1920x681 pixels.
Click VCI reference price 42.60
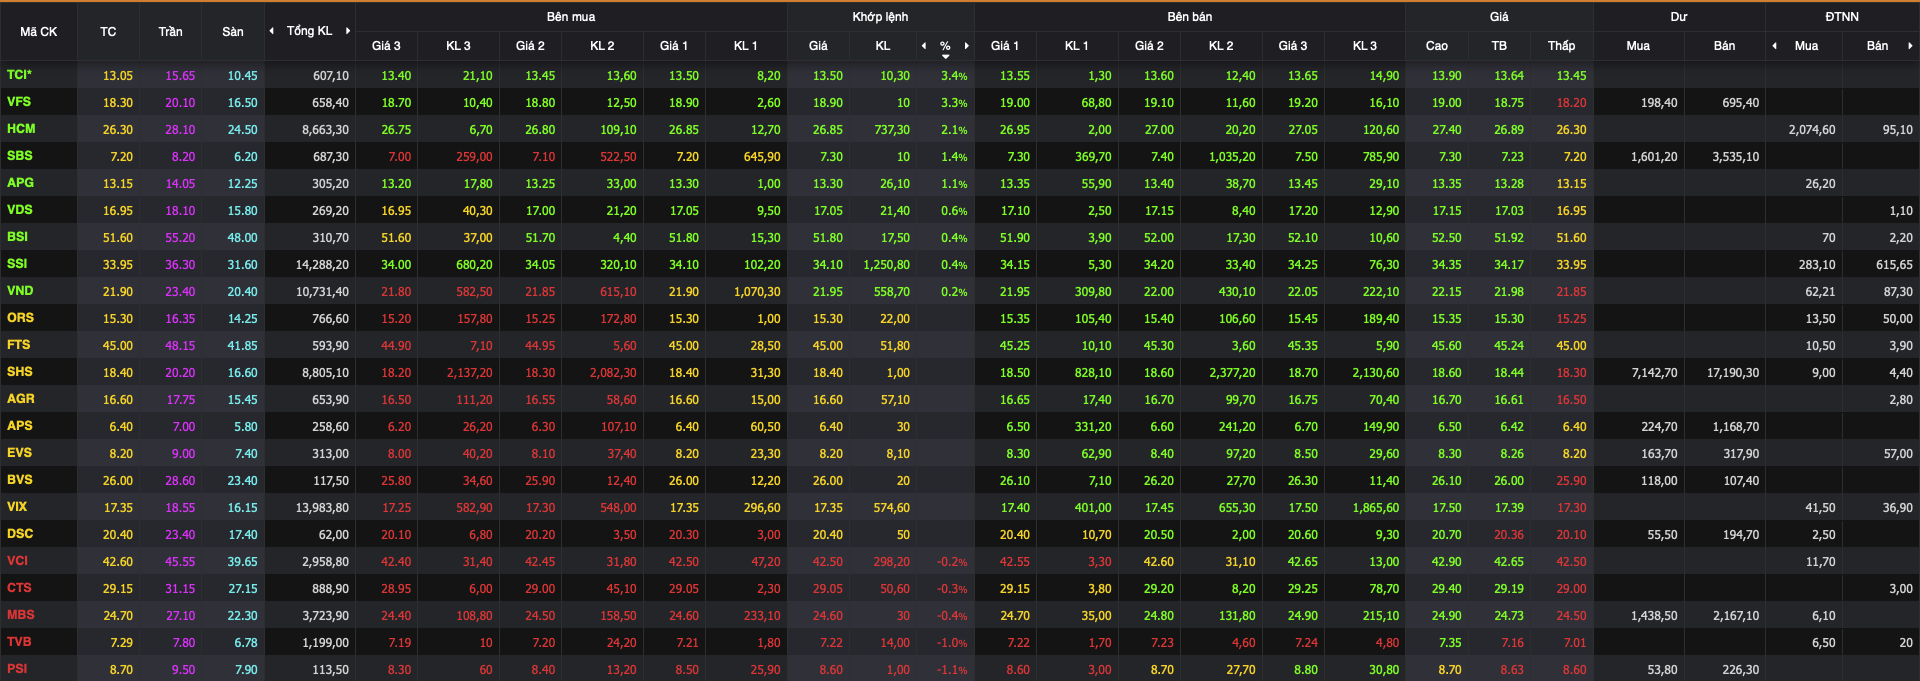tap(118, 562)
